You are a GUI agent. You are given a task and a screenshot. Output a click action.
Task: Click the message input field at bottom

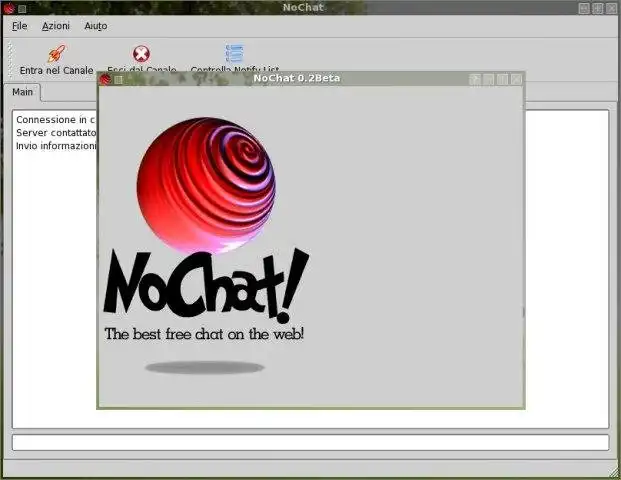(x=310, y=442)
